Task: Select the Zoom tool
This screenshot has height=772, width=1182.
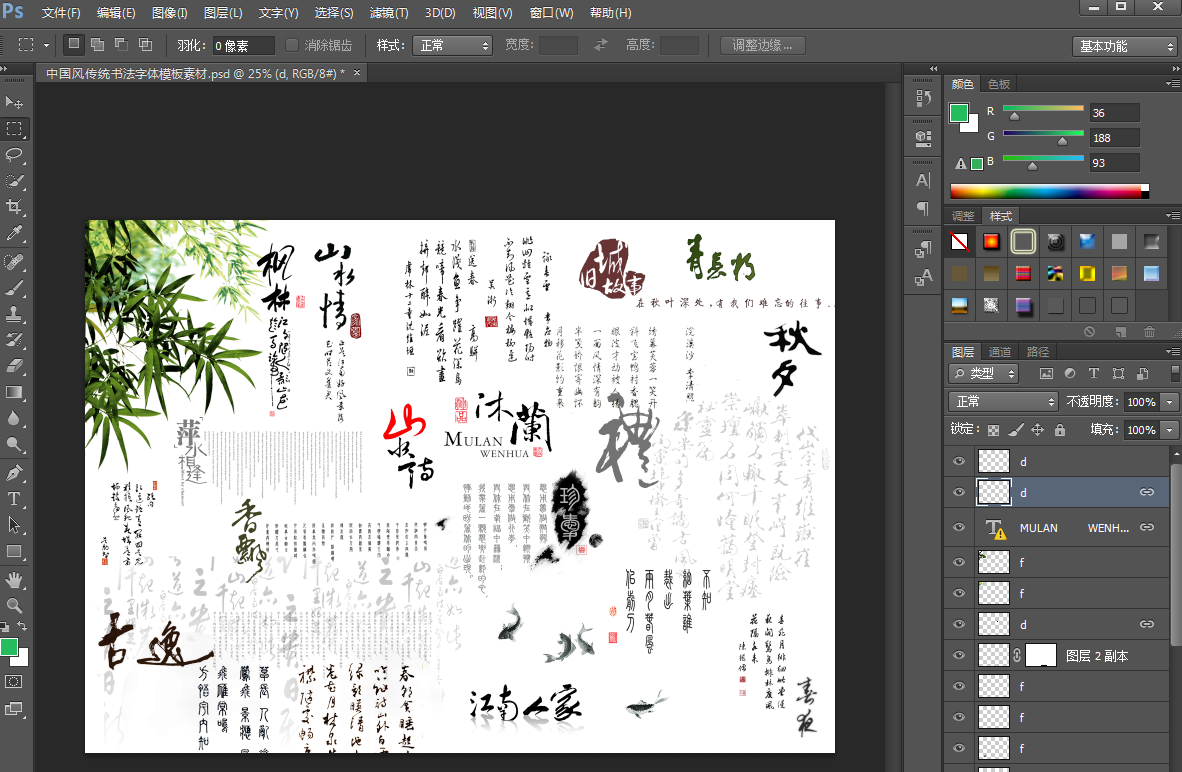Action: pos(15,605)
